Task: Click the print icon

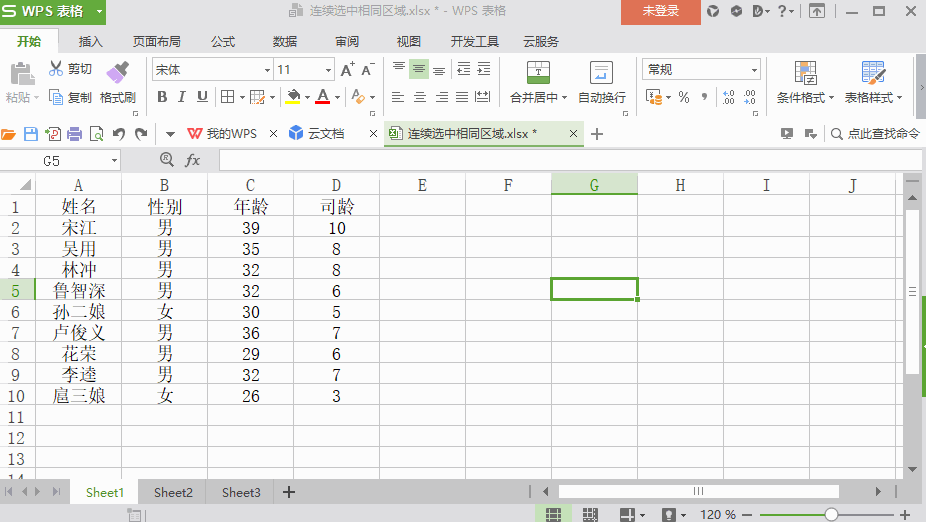Action: click(x=74, y=134)
